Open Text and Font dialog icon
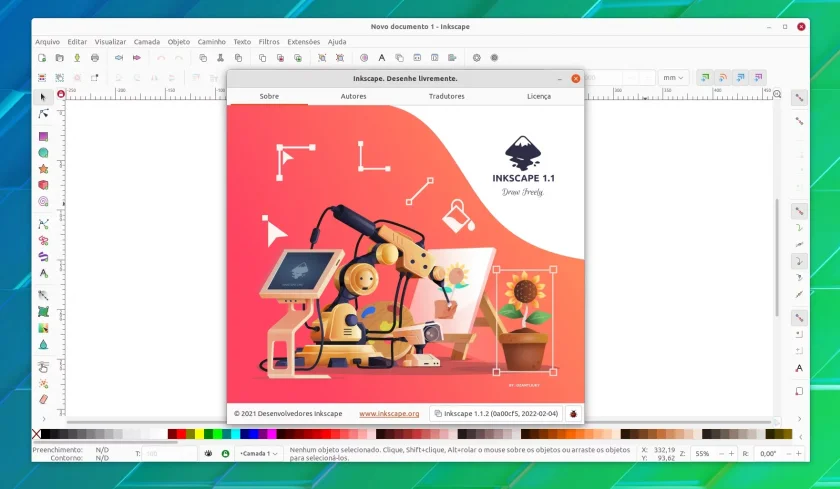The height and width of the screenshot is (489, 840). click(x=381, y=58)
